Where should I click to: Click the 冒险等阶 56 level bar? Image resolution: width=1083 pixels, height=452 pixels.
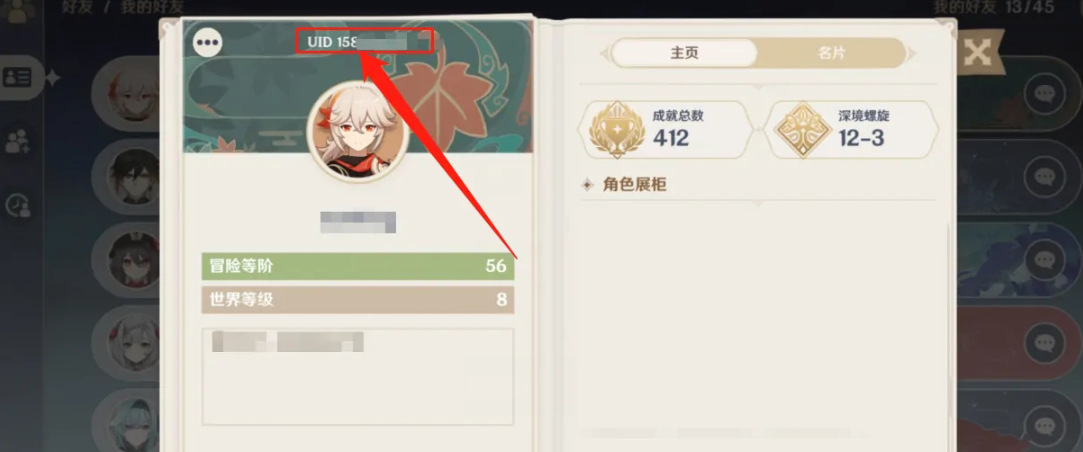click(358, 266)
